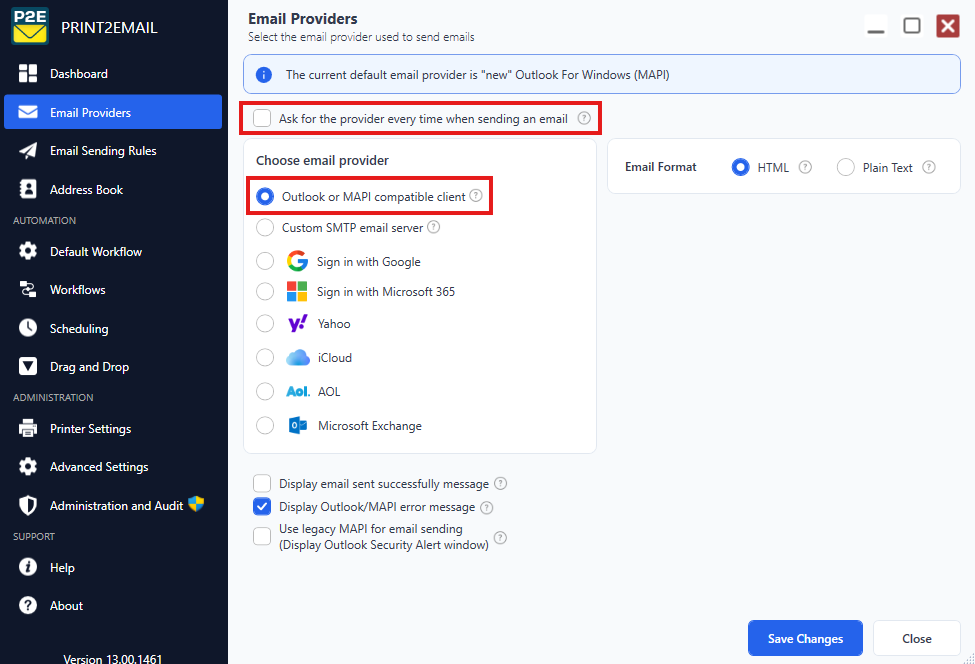Choose the Yahoo provider radio button
Screen dimensions: 975x664
[265, 323]
